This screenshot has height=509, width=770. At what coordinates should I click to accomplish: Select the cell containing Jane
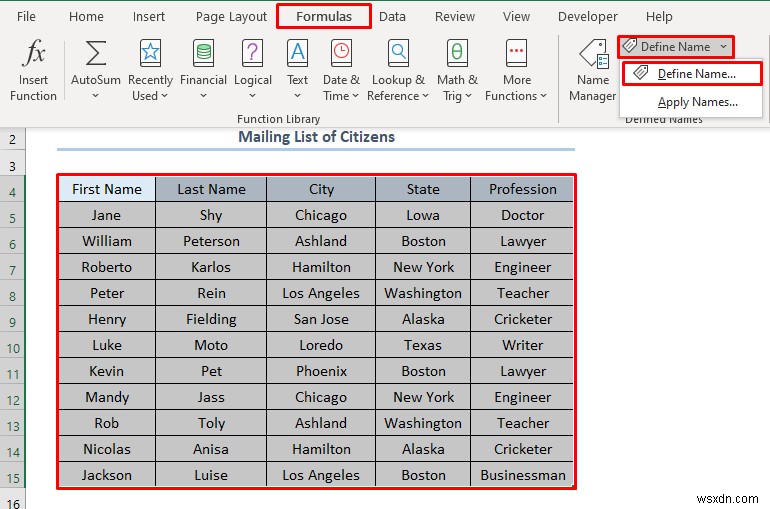(x=107, y=215)
